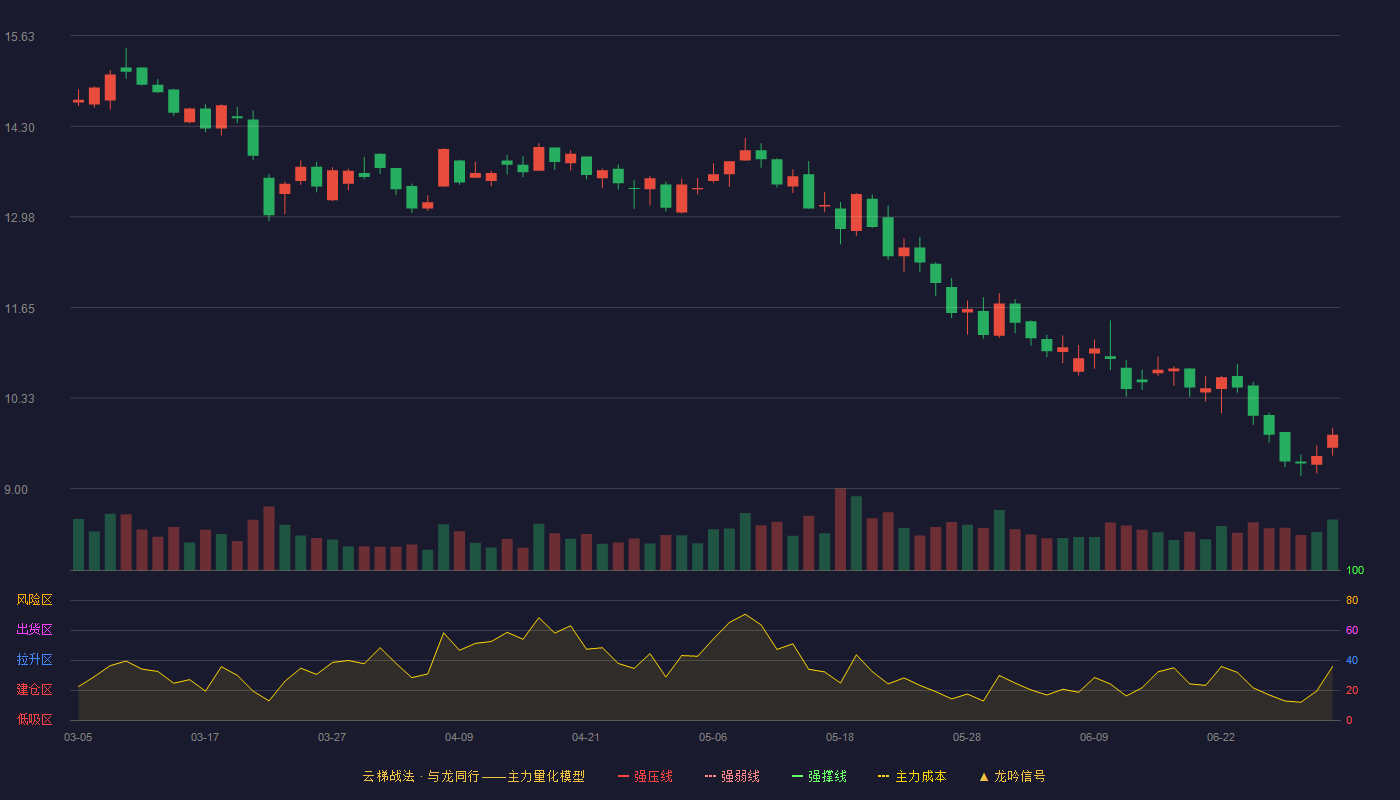The image size is (1400, 800).
Task: Click the green 100 indicator scale value
Action: click(x=1355, y=571)
